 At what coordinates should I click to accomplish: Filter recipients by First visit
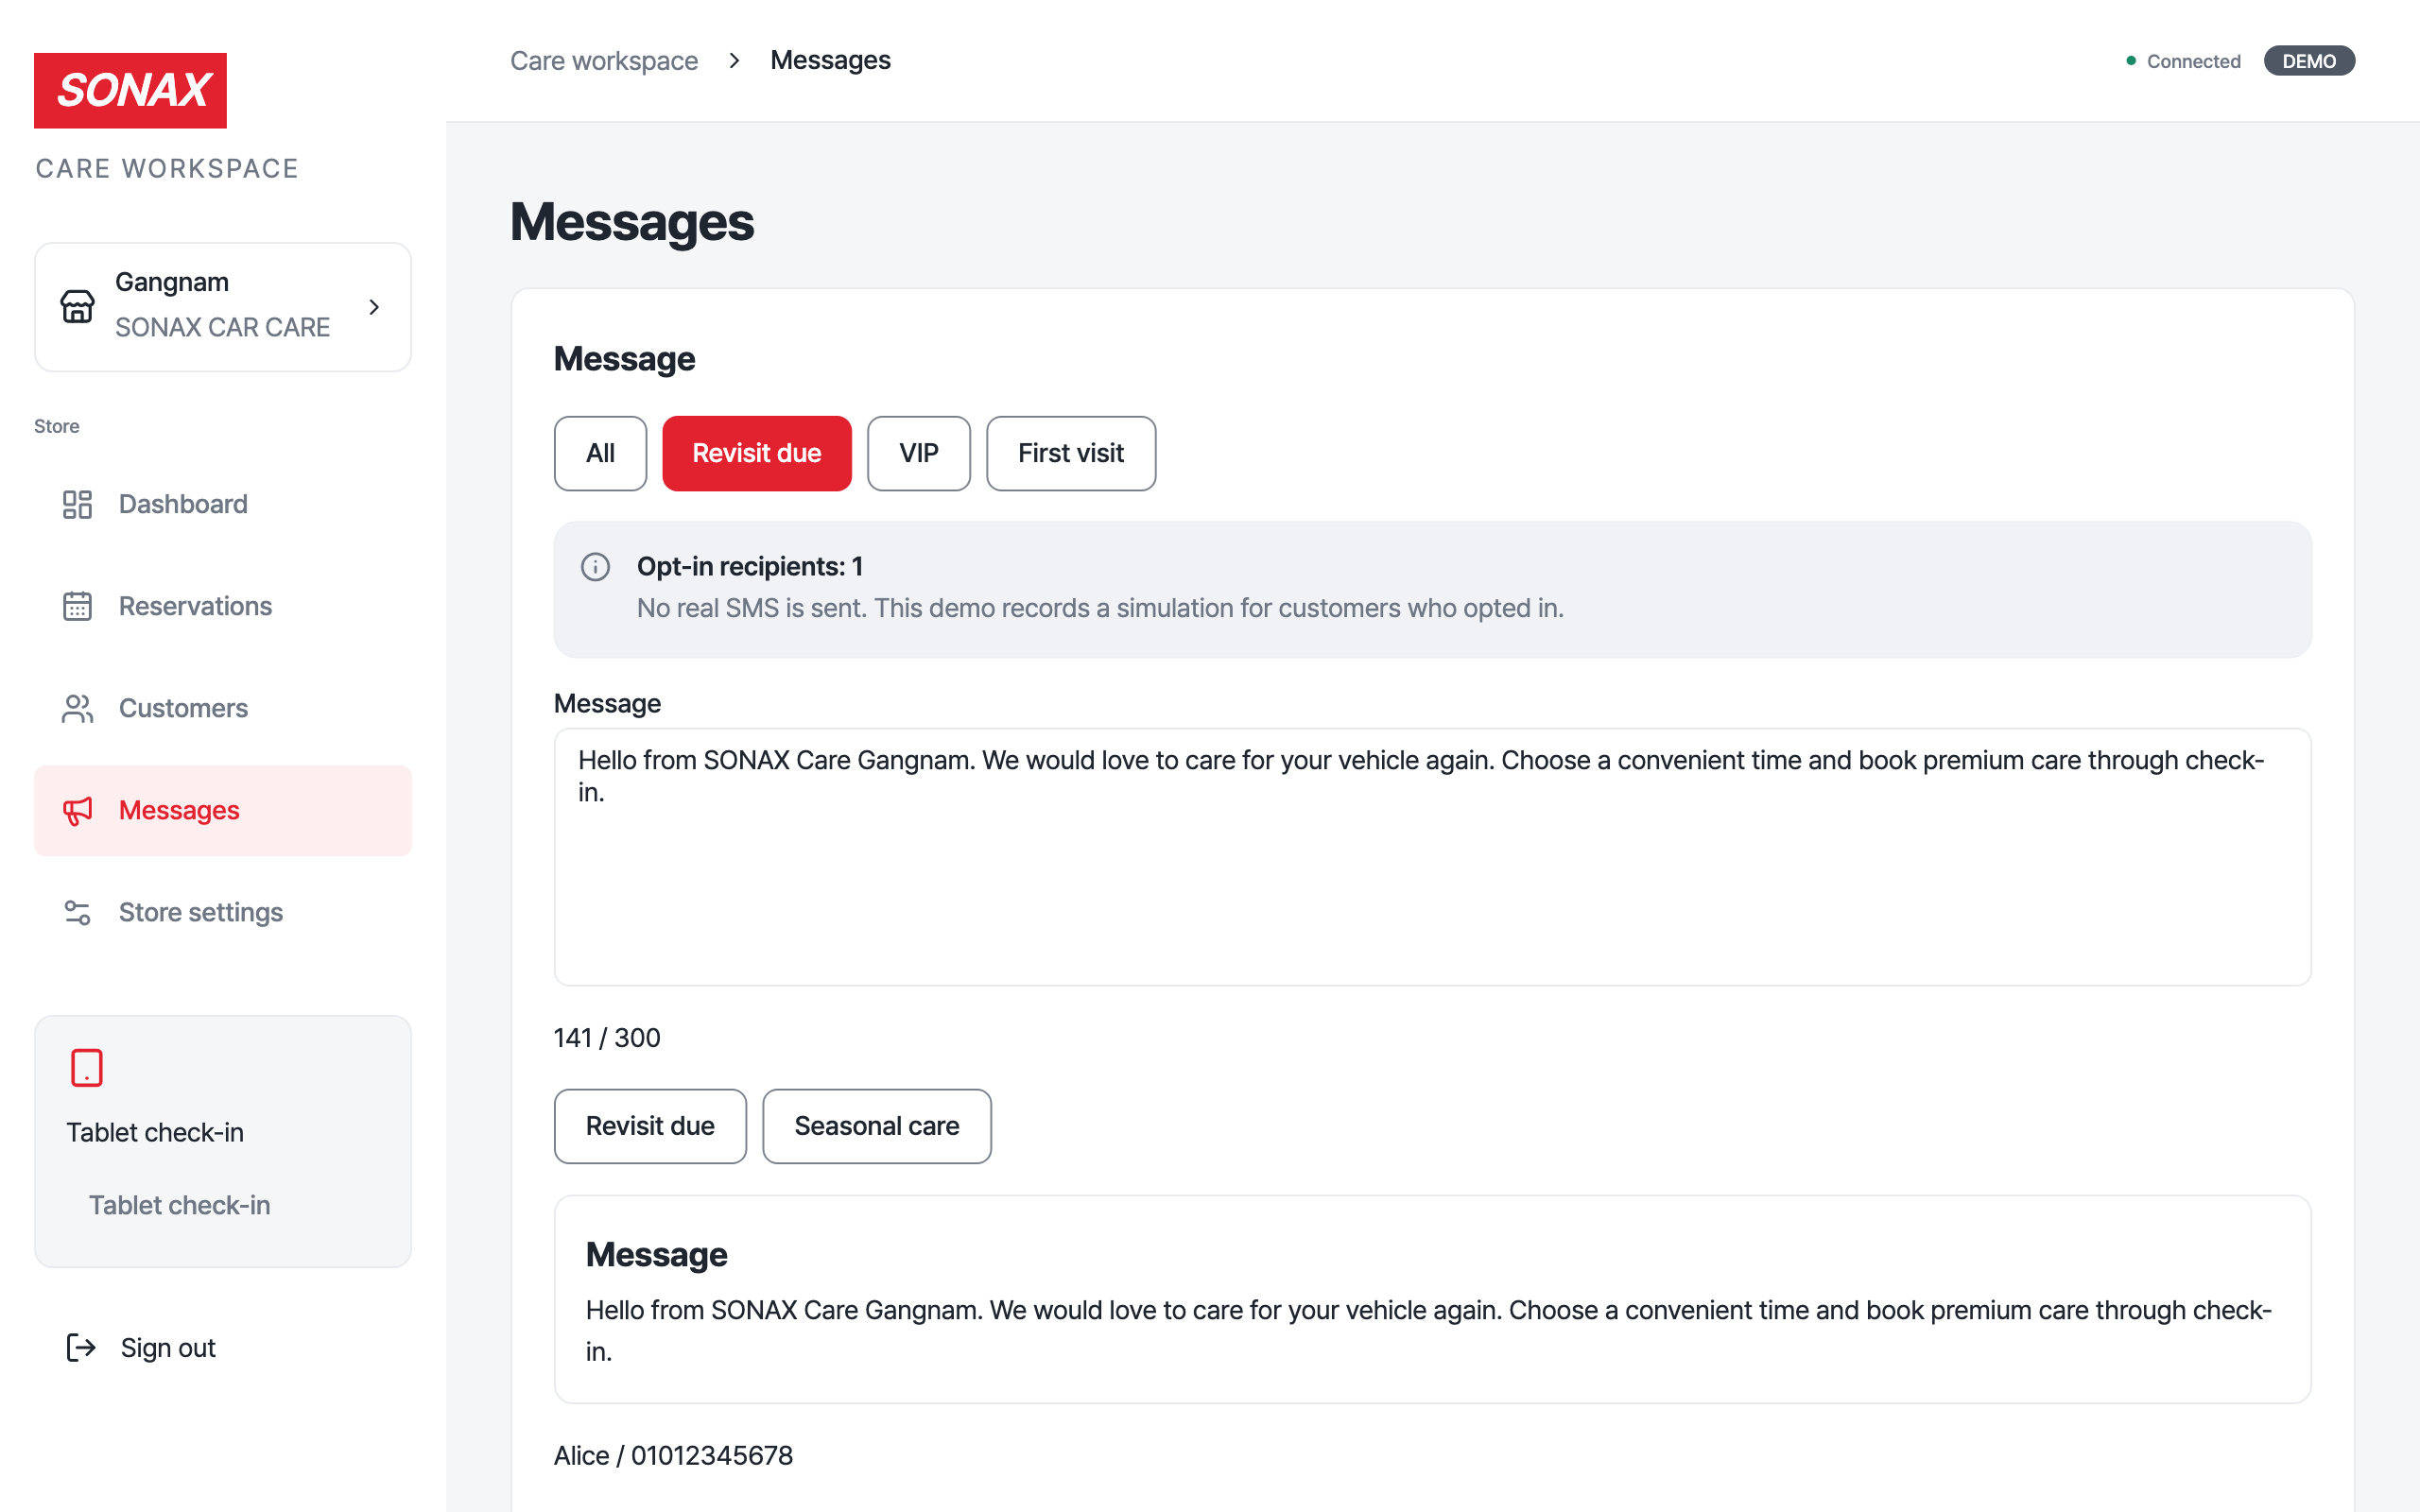pyautogui.click(x=1071, y=453)
